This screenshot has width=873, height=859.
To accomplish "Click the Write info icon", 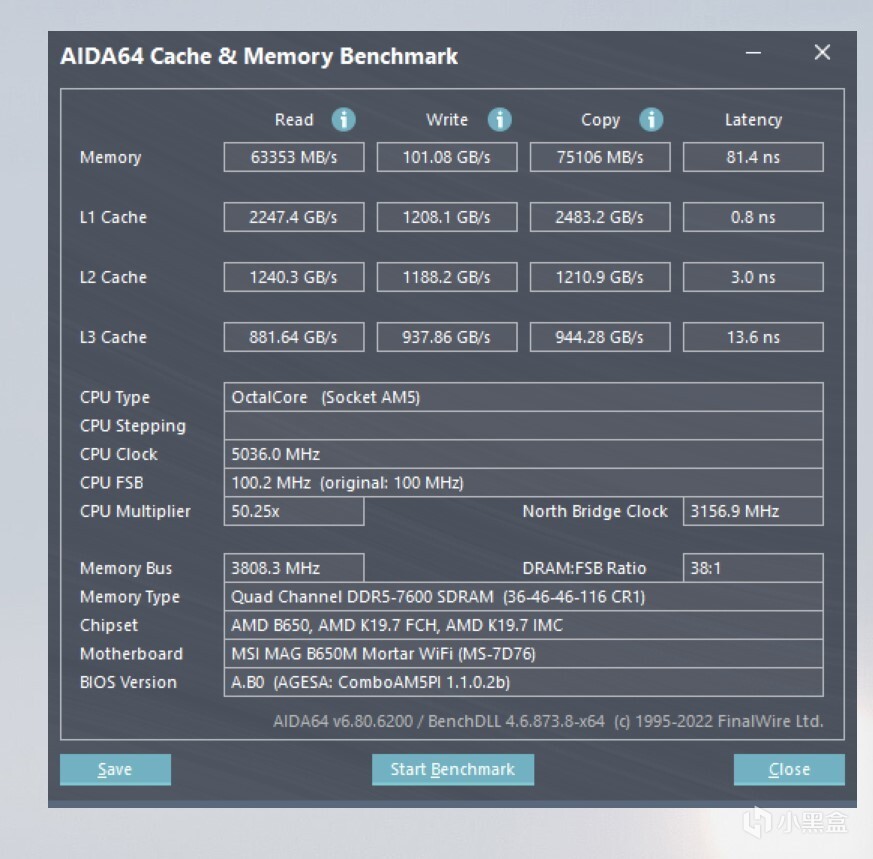I will [499, 120].
